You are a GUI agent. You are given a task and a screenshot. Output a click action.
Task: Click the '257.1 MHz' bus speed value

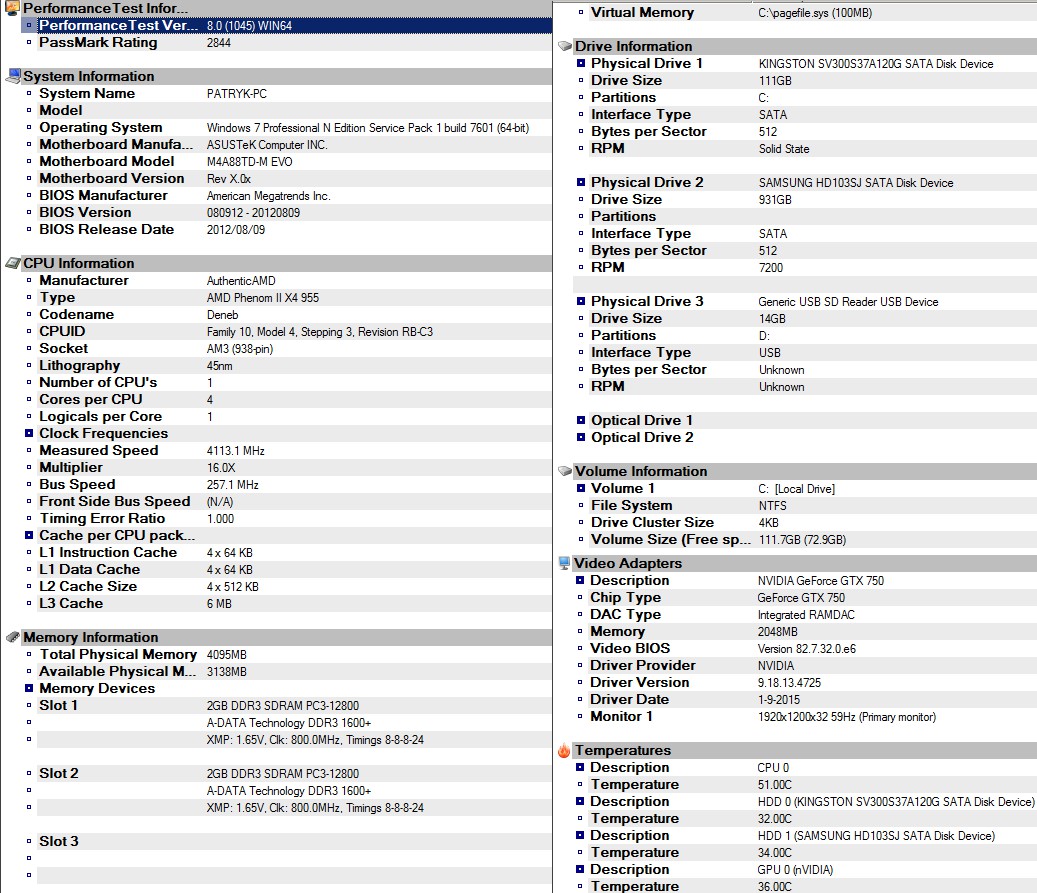click(232, 485)
